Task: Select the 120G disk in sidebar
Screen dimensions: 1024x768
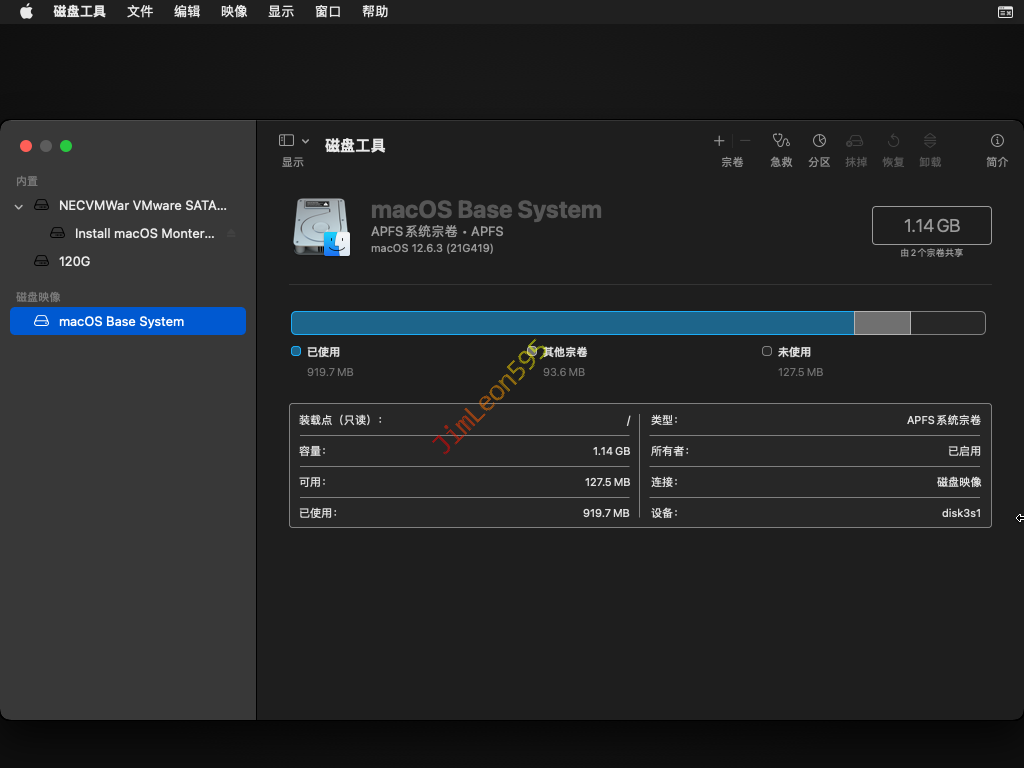Action: (x=74, y=261)
